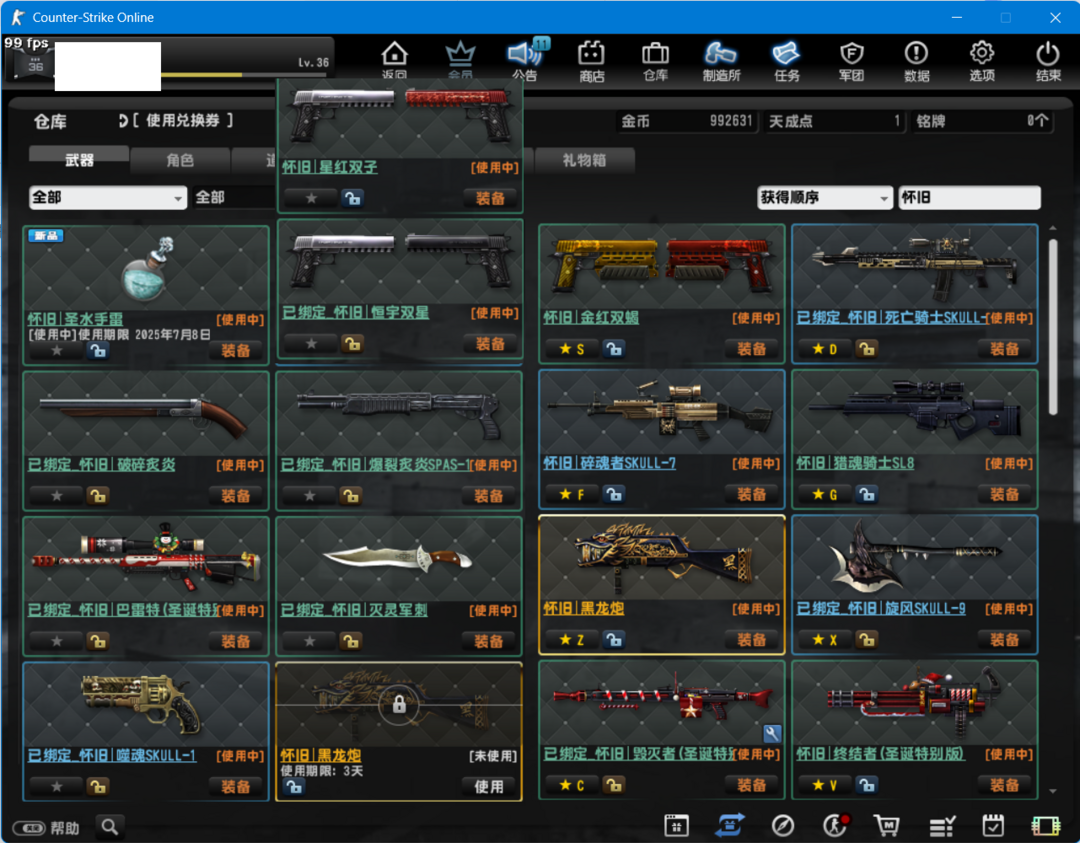
Task: Click the checklist icon in bottom toolbar
Action: 942,826
